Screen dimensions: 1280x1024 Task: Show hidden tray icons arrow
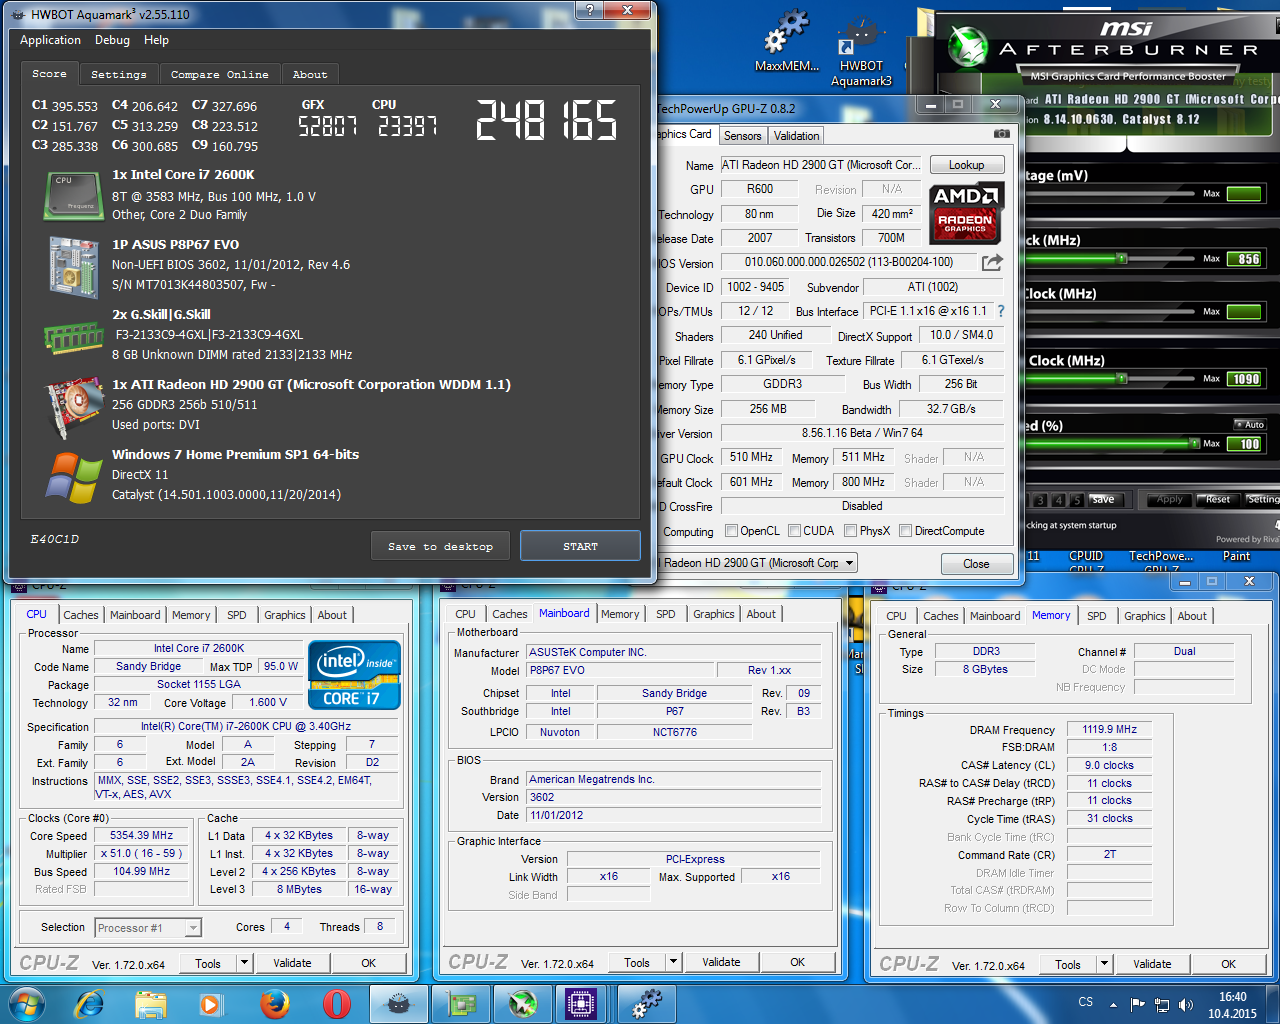pos(1113,1004)
